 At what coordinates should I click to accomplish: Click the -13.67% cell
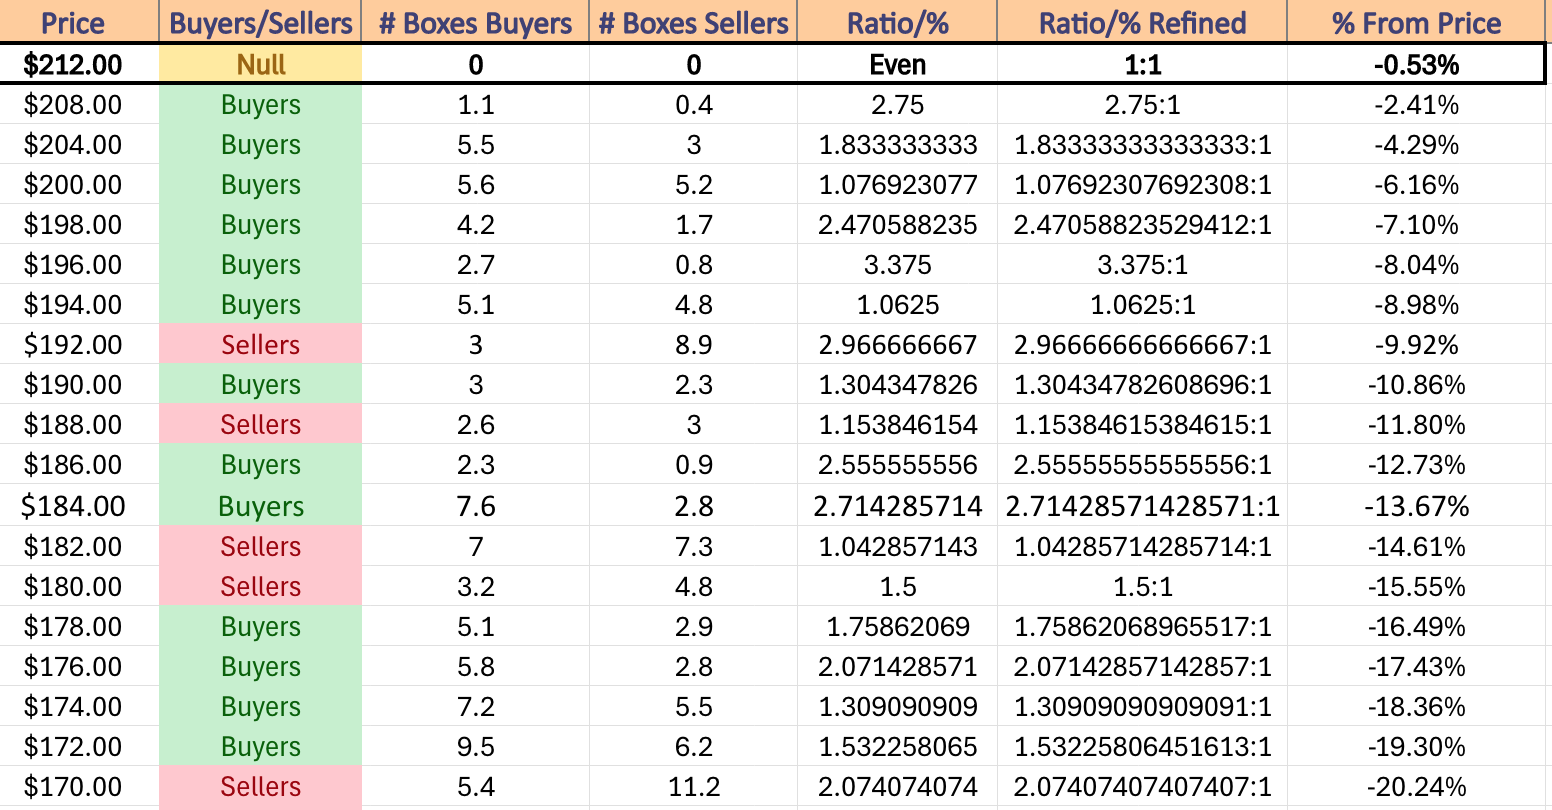pos(1417,505)
